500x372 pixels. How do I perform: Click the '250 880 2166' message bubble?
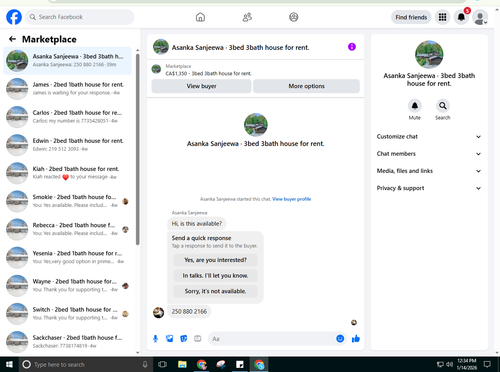[x=189, y=311]
